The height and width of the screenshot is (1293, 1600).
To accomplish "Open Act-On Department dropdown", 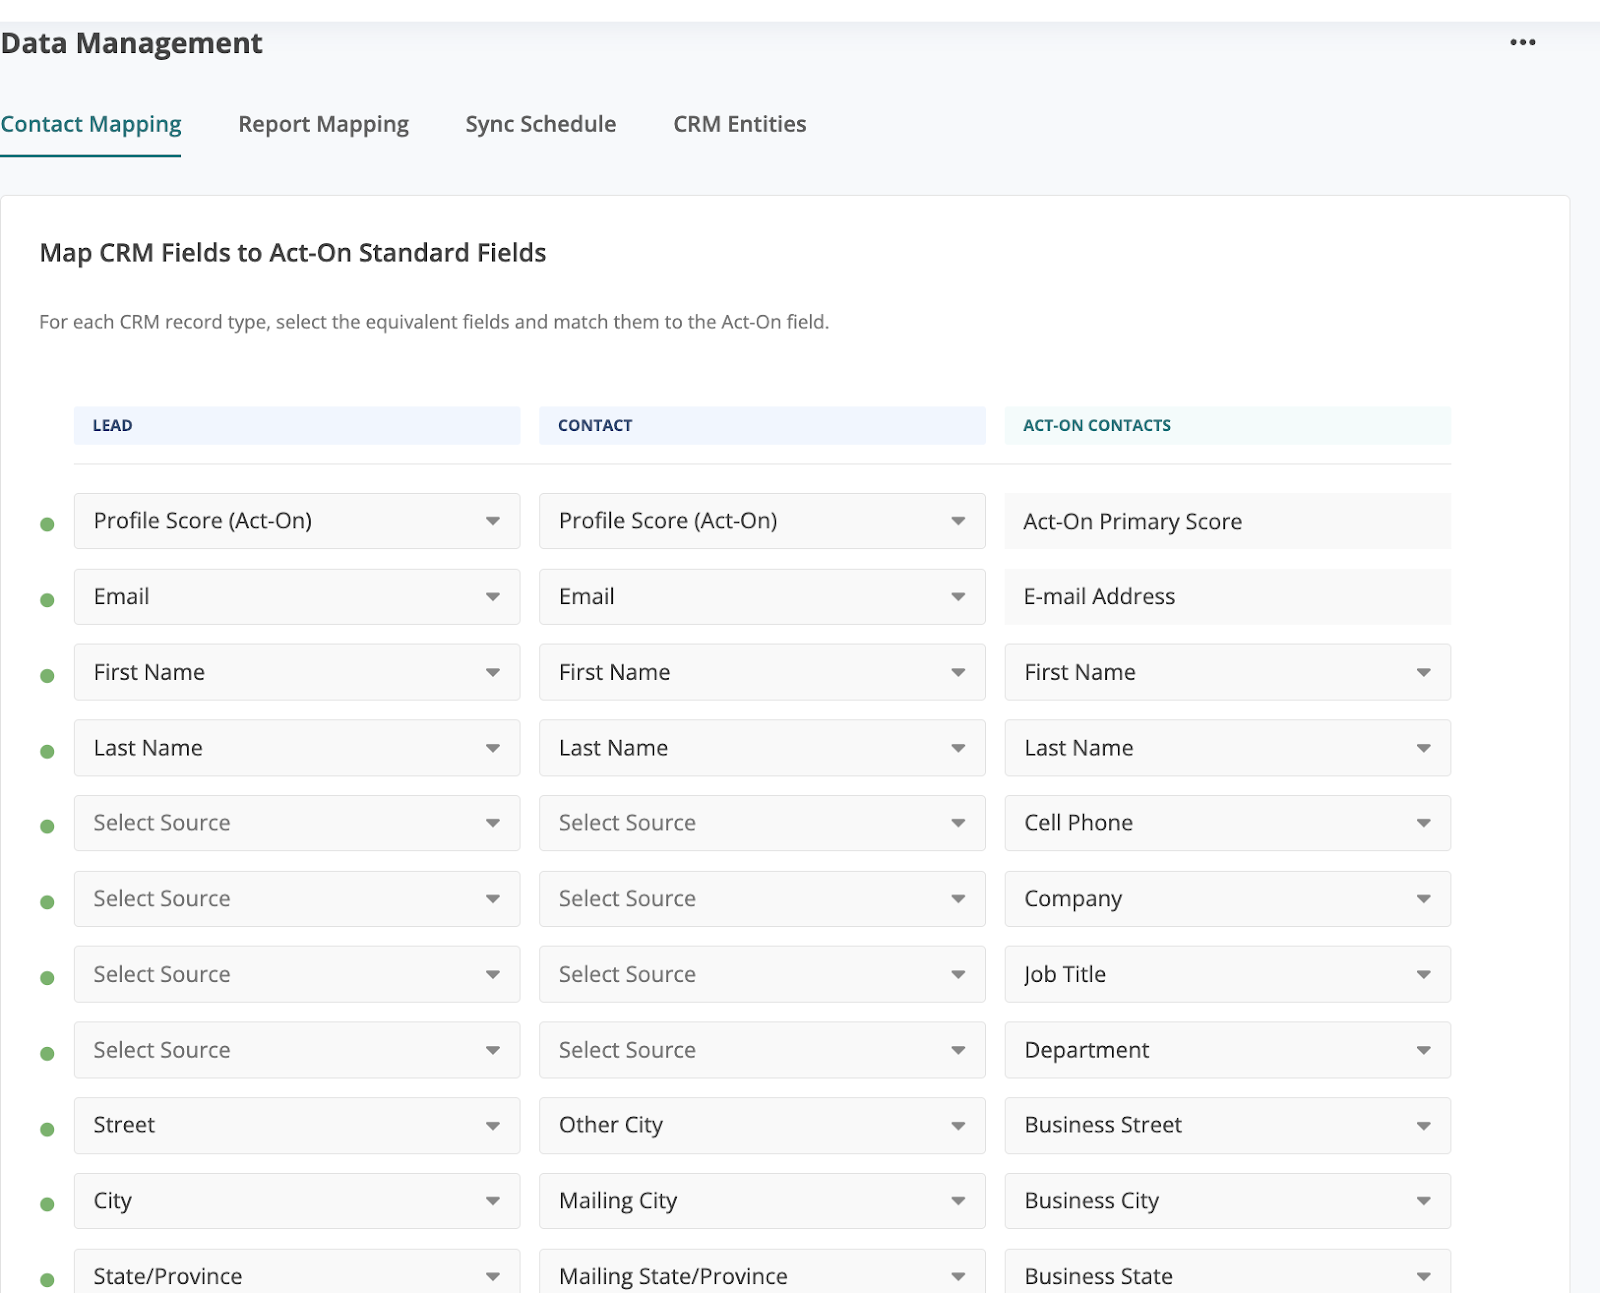I will pyautogui.click(x=1227, y=1050).
